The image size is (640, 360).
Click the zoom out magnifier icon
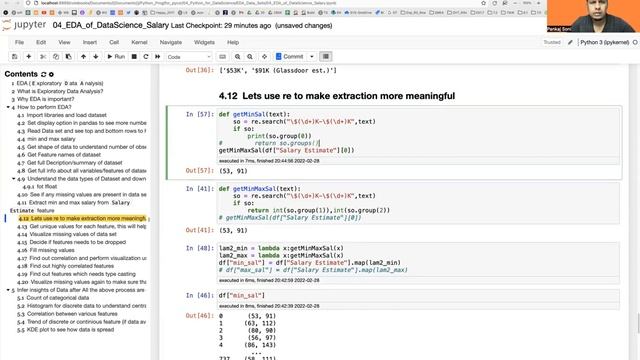coord(250,57)
